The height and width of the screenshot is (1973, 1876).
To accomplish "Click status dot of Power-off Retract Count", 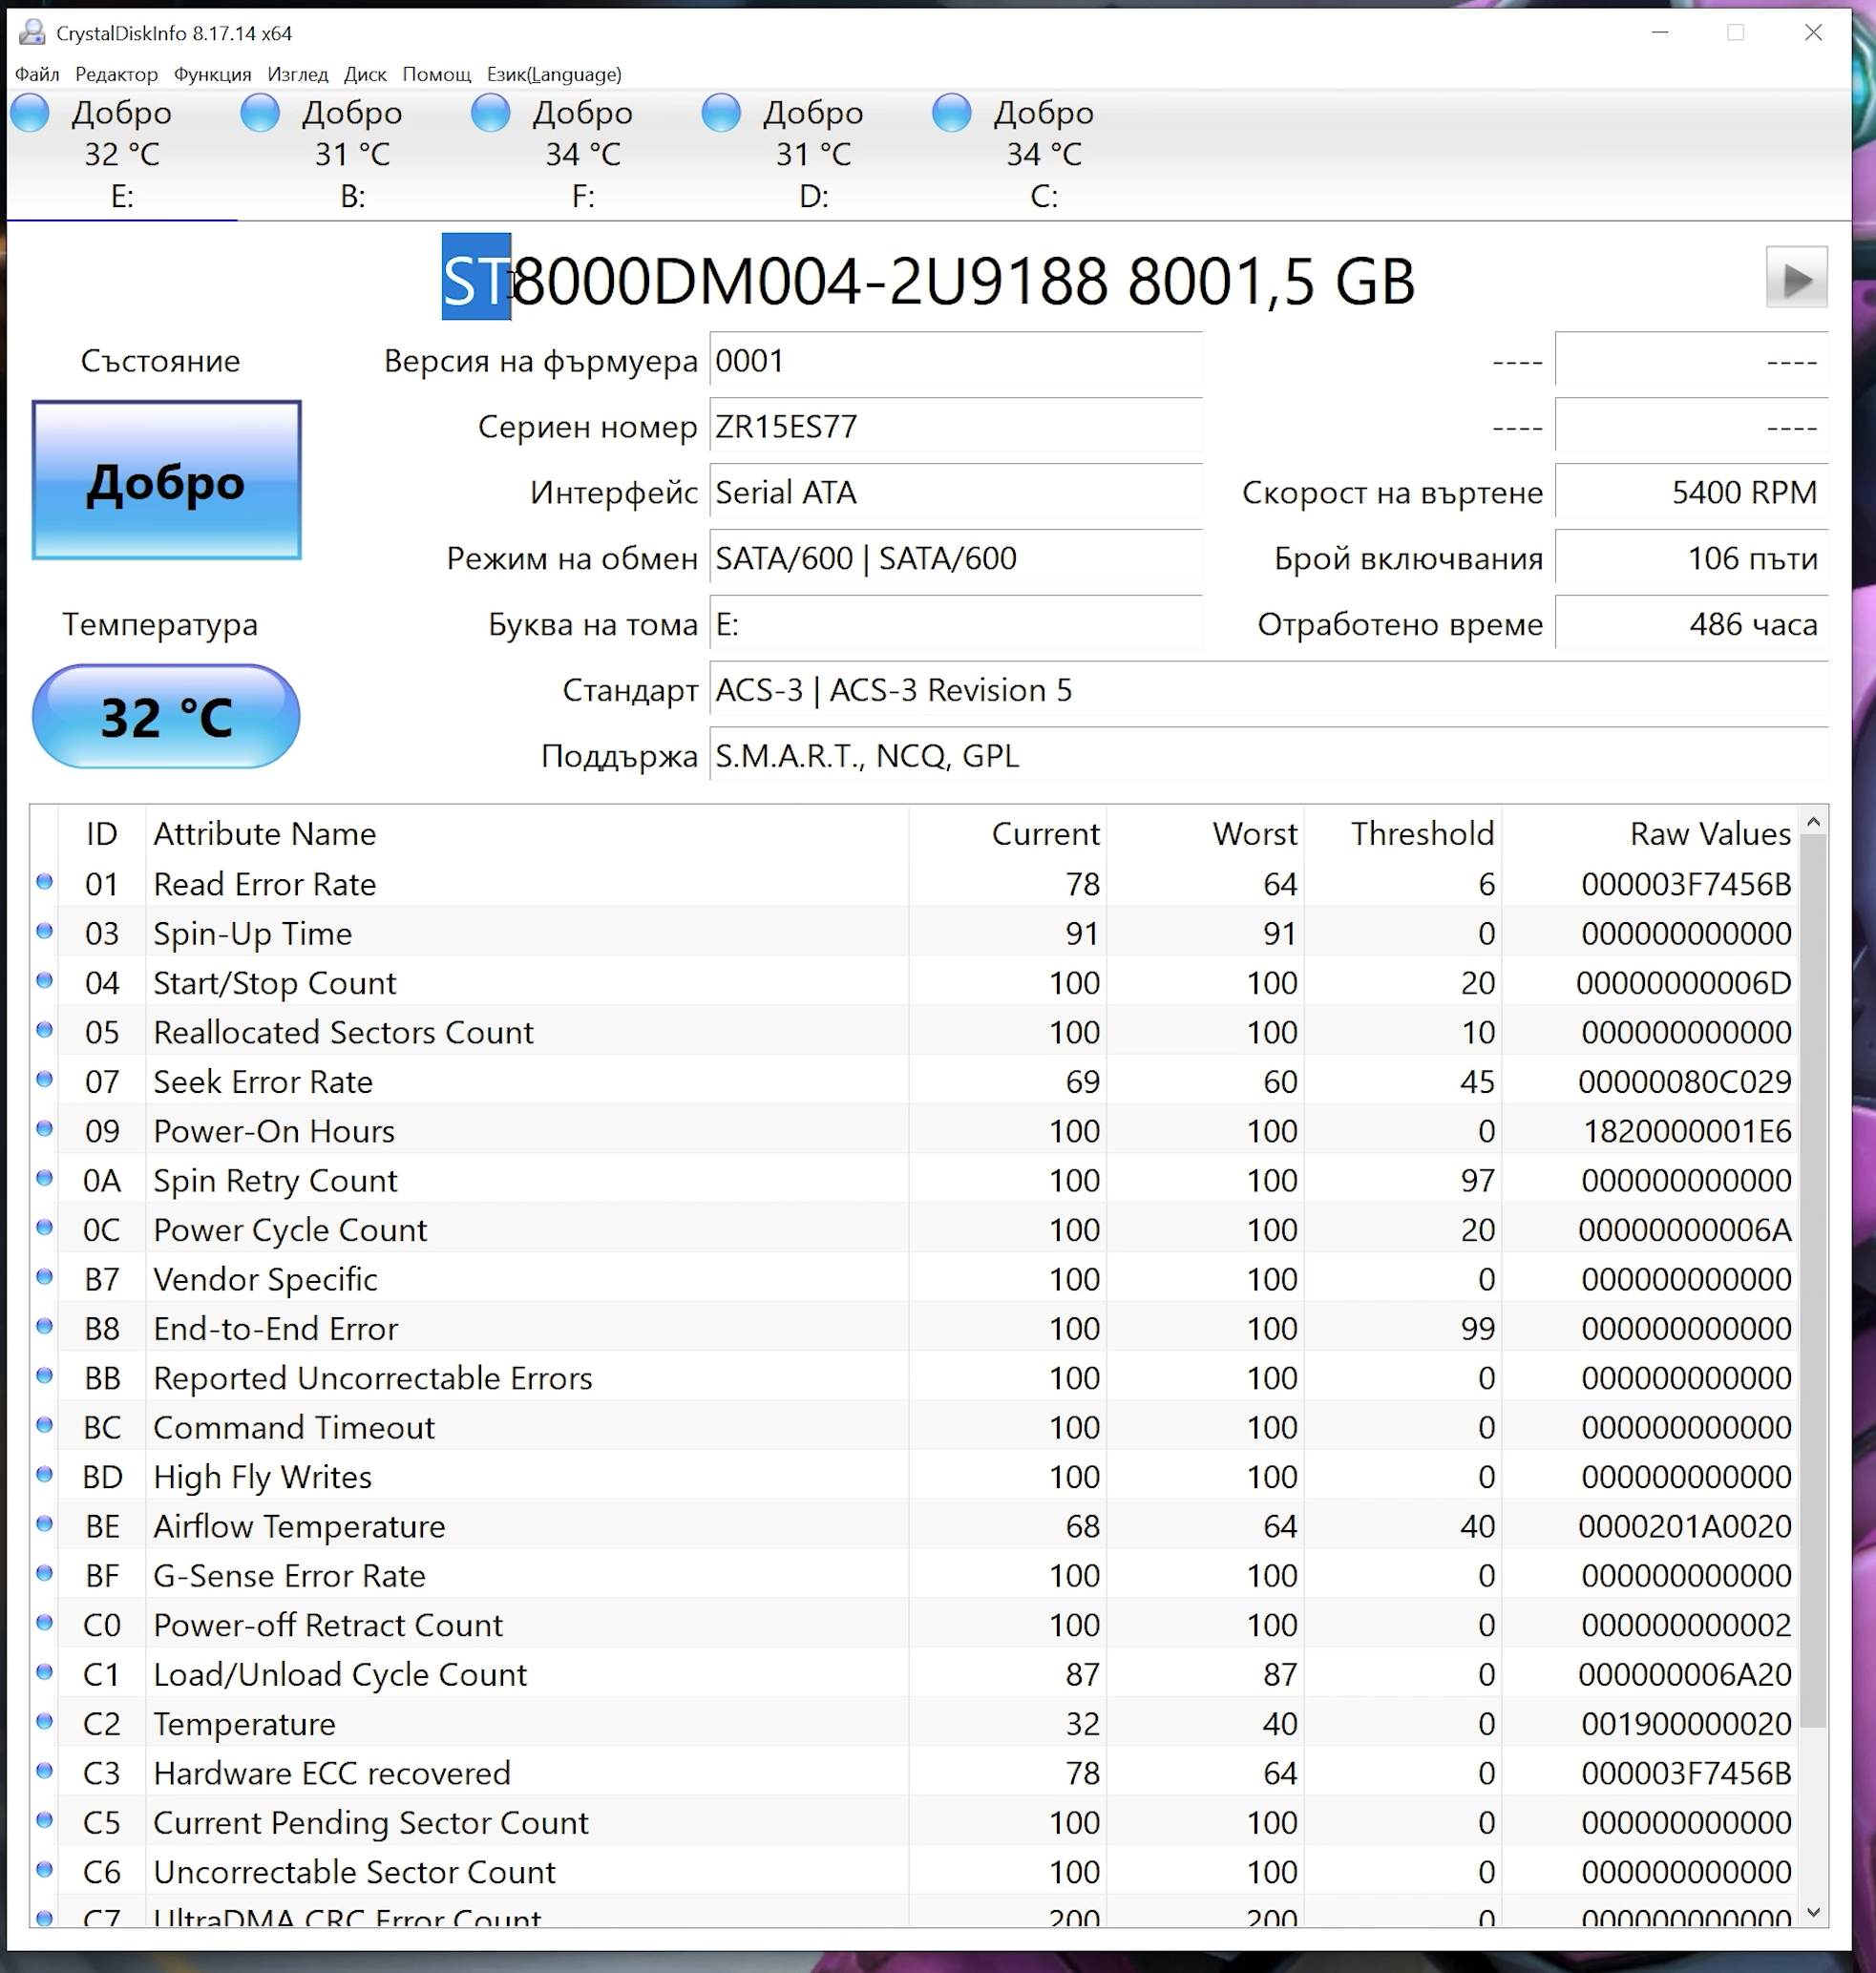I will tap(44, 1622).
